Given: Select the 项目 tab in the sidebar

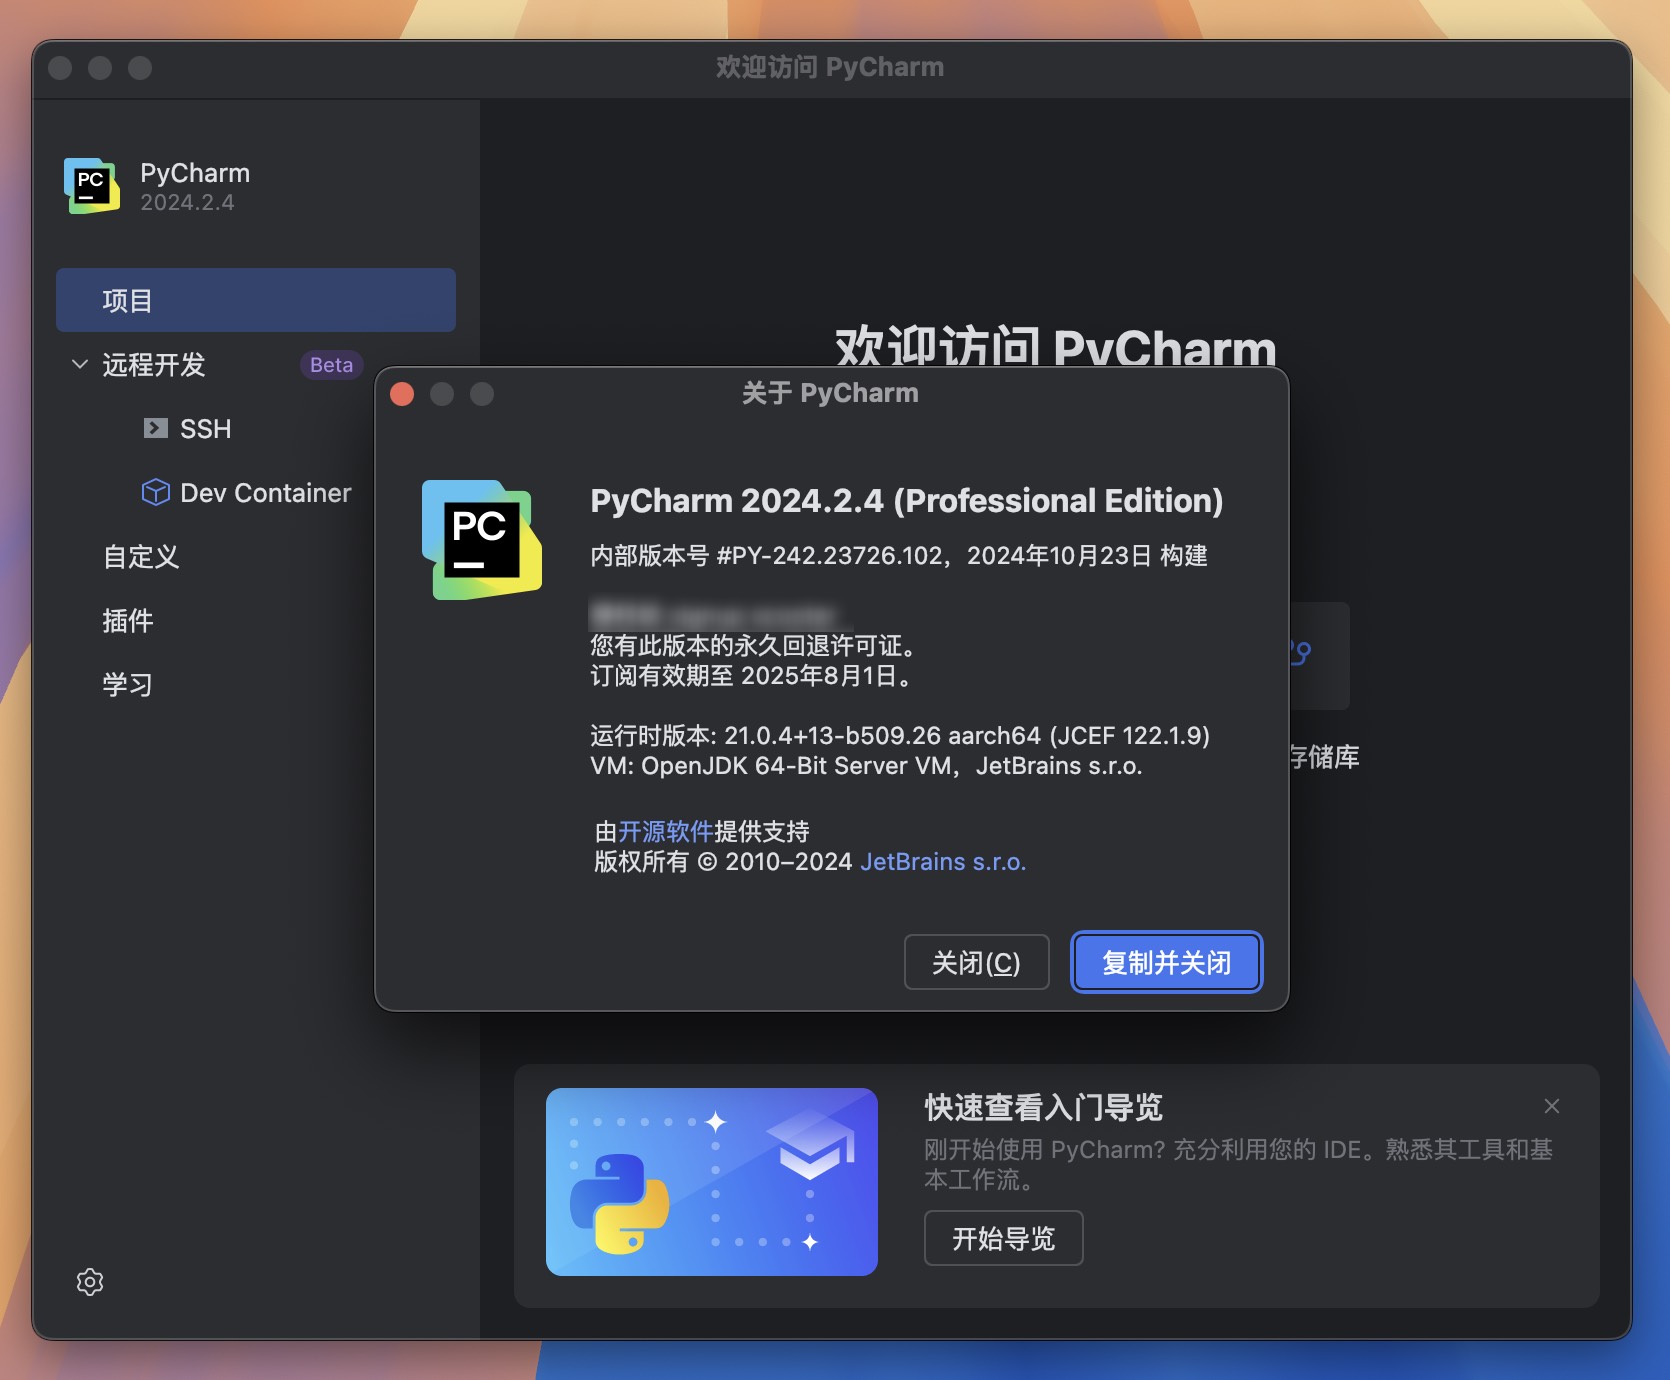Looking at the screenshot, I should (x=256, y=300).
